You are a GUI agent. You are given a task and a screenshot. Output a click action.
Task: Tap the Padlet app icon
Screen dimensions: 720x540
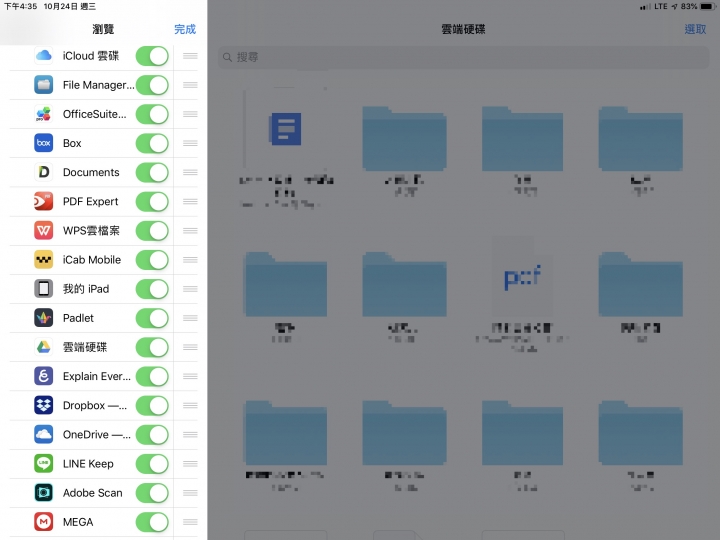(44, 318)
